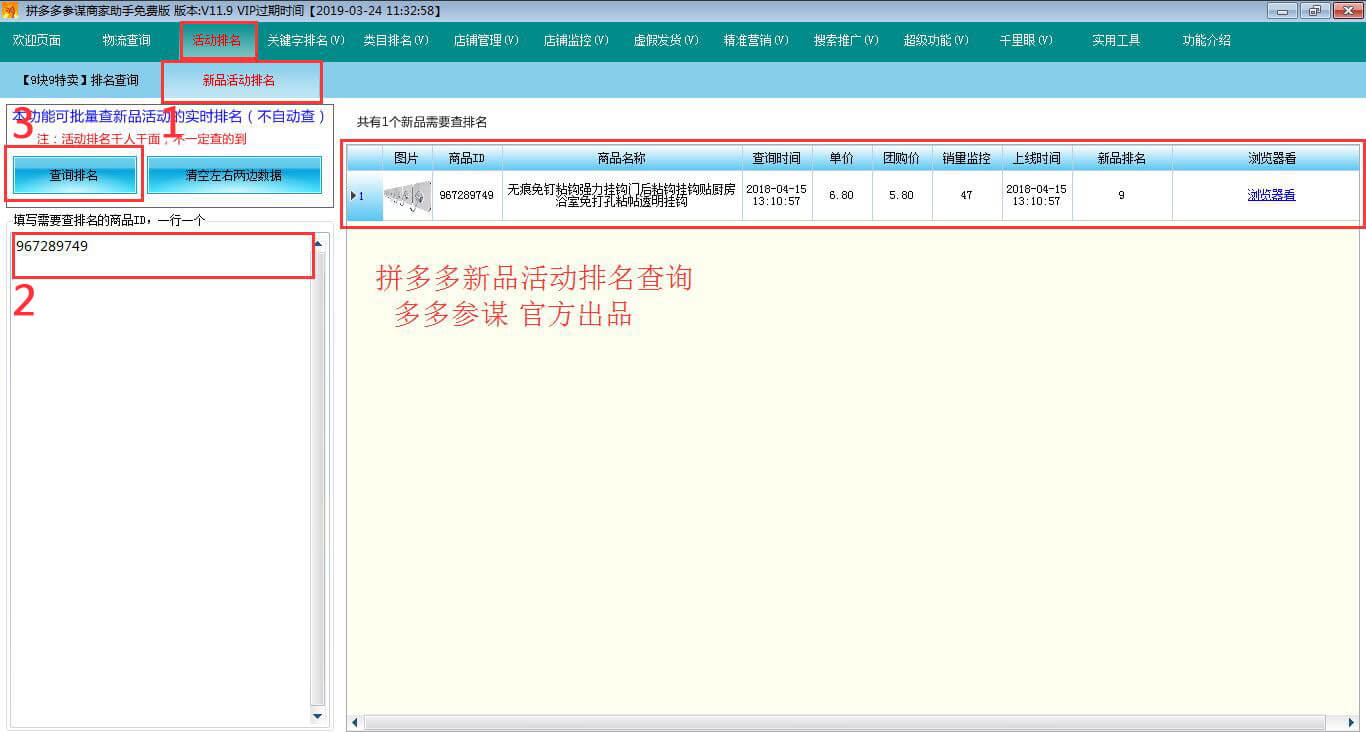Click the new product rank cell 9
The height and width of the screenshot is (732, 1366).
[1122, 196]
